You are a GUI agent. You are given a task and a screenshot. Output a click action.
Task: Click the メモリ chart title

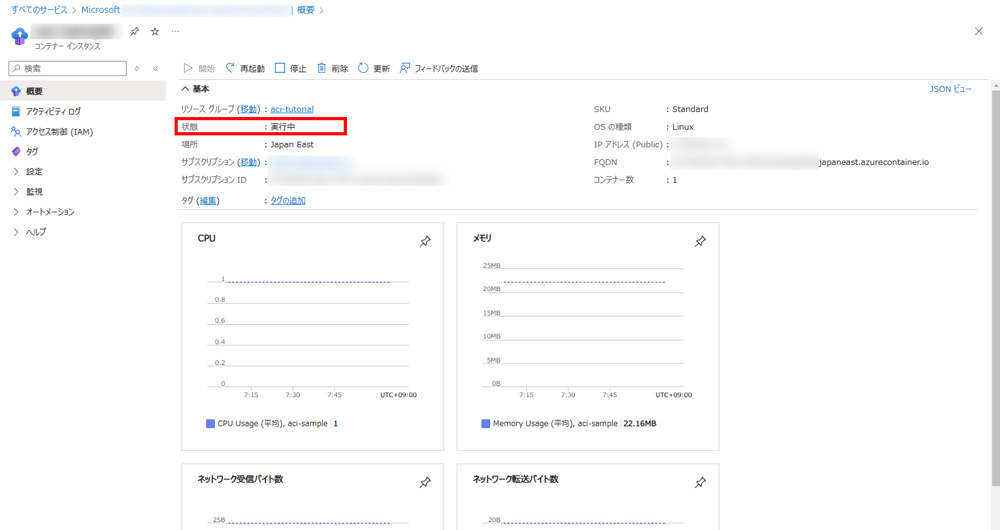pyautogui.click(x=482, y=238)
